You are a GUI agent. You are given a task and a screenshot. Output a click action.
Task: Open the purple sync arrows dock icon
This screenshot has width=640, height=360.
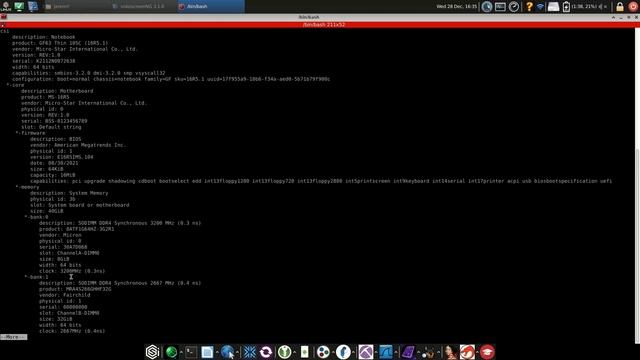[266, 352]
